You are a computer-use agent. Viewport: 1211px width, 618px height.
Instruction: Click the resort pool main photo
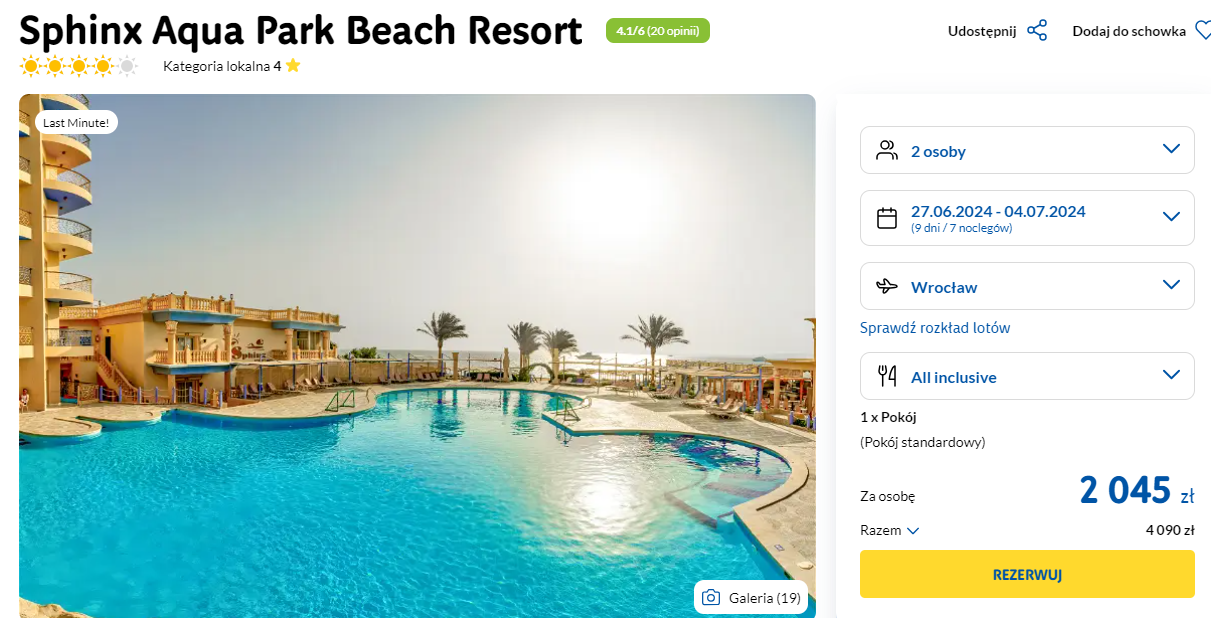click(x=417, y=356)
